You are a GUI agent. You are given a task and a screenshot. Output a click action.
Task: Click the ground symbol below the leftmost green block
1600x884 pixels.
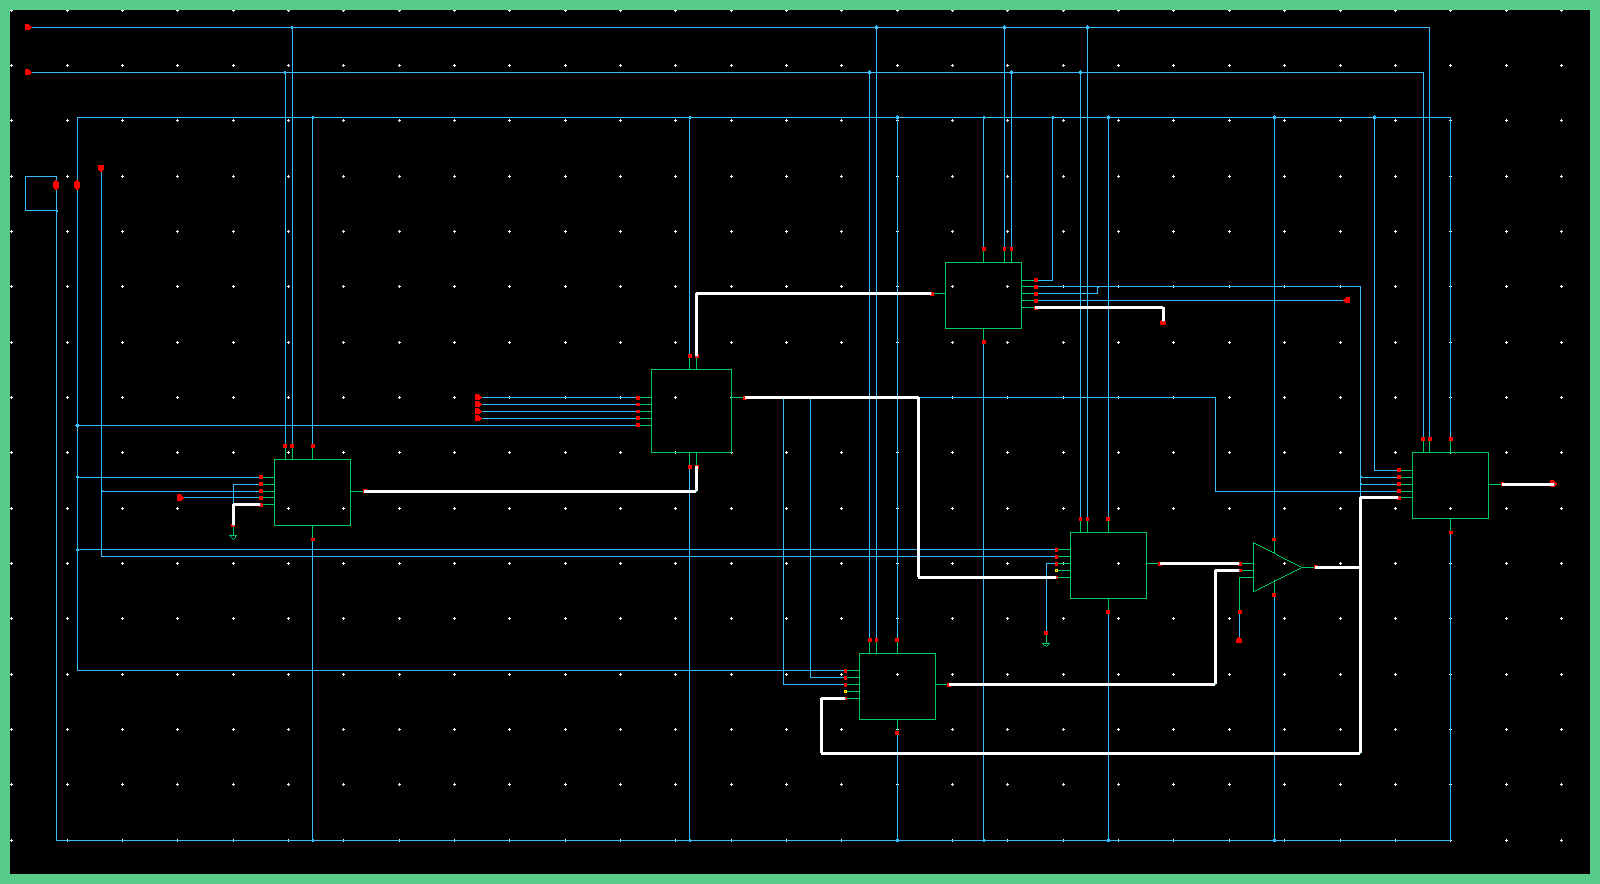click(x=233, y=537)
